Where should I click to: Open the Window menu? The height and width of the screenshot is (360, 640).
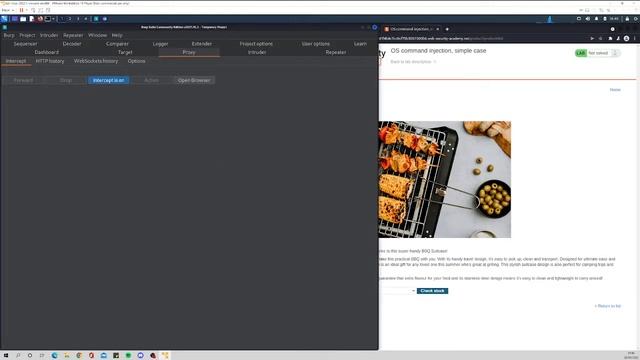pos(98,36)
